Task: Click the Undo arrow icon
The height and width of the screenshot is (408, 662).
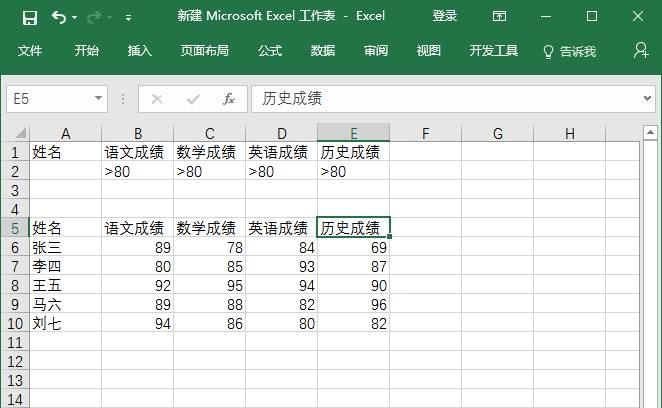Action: coord(59,17)
